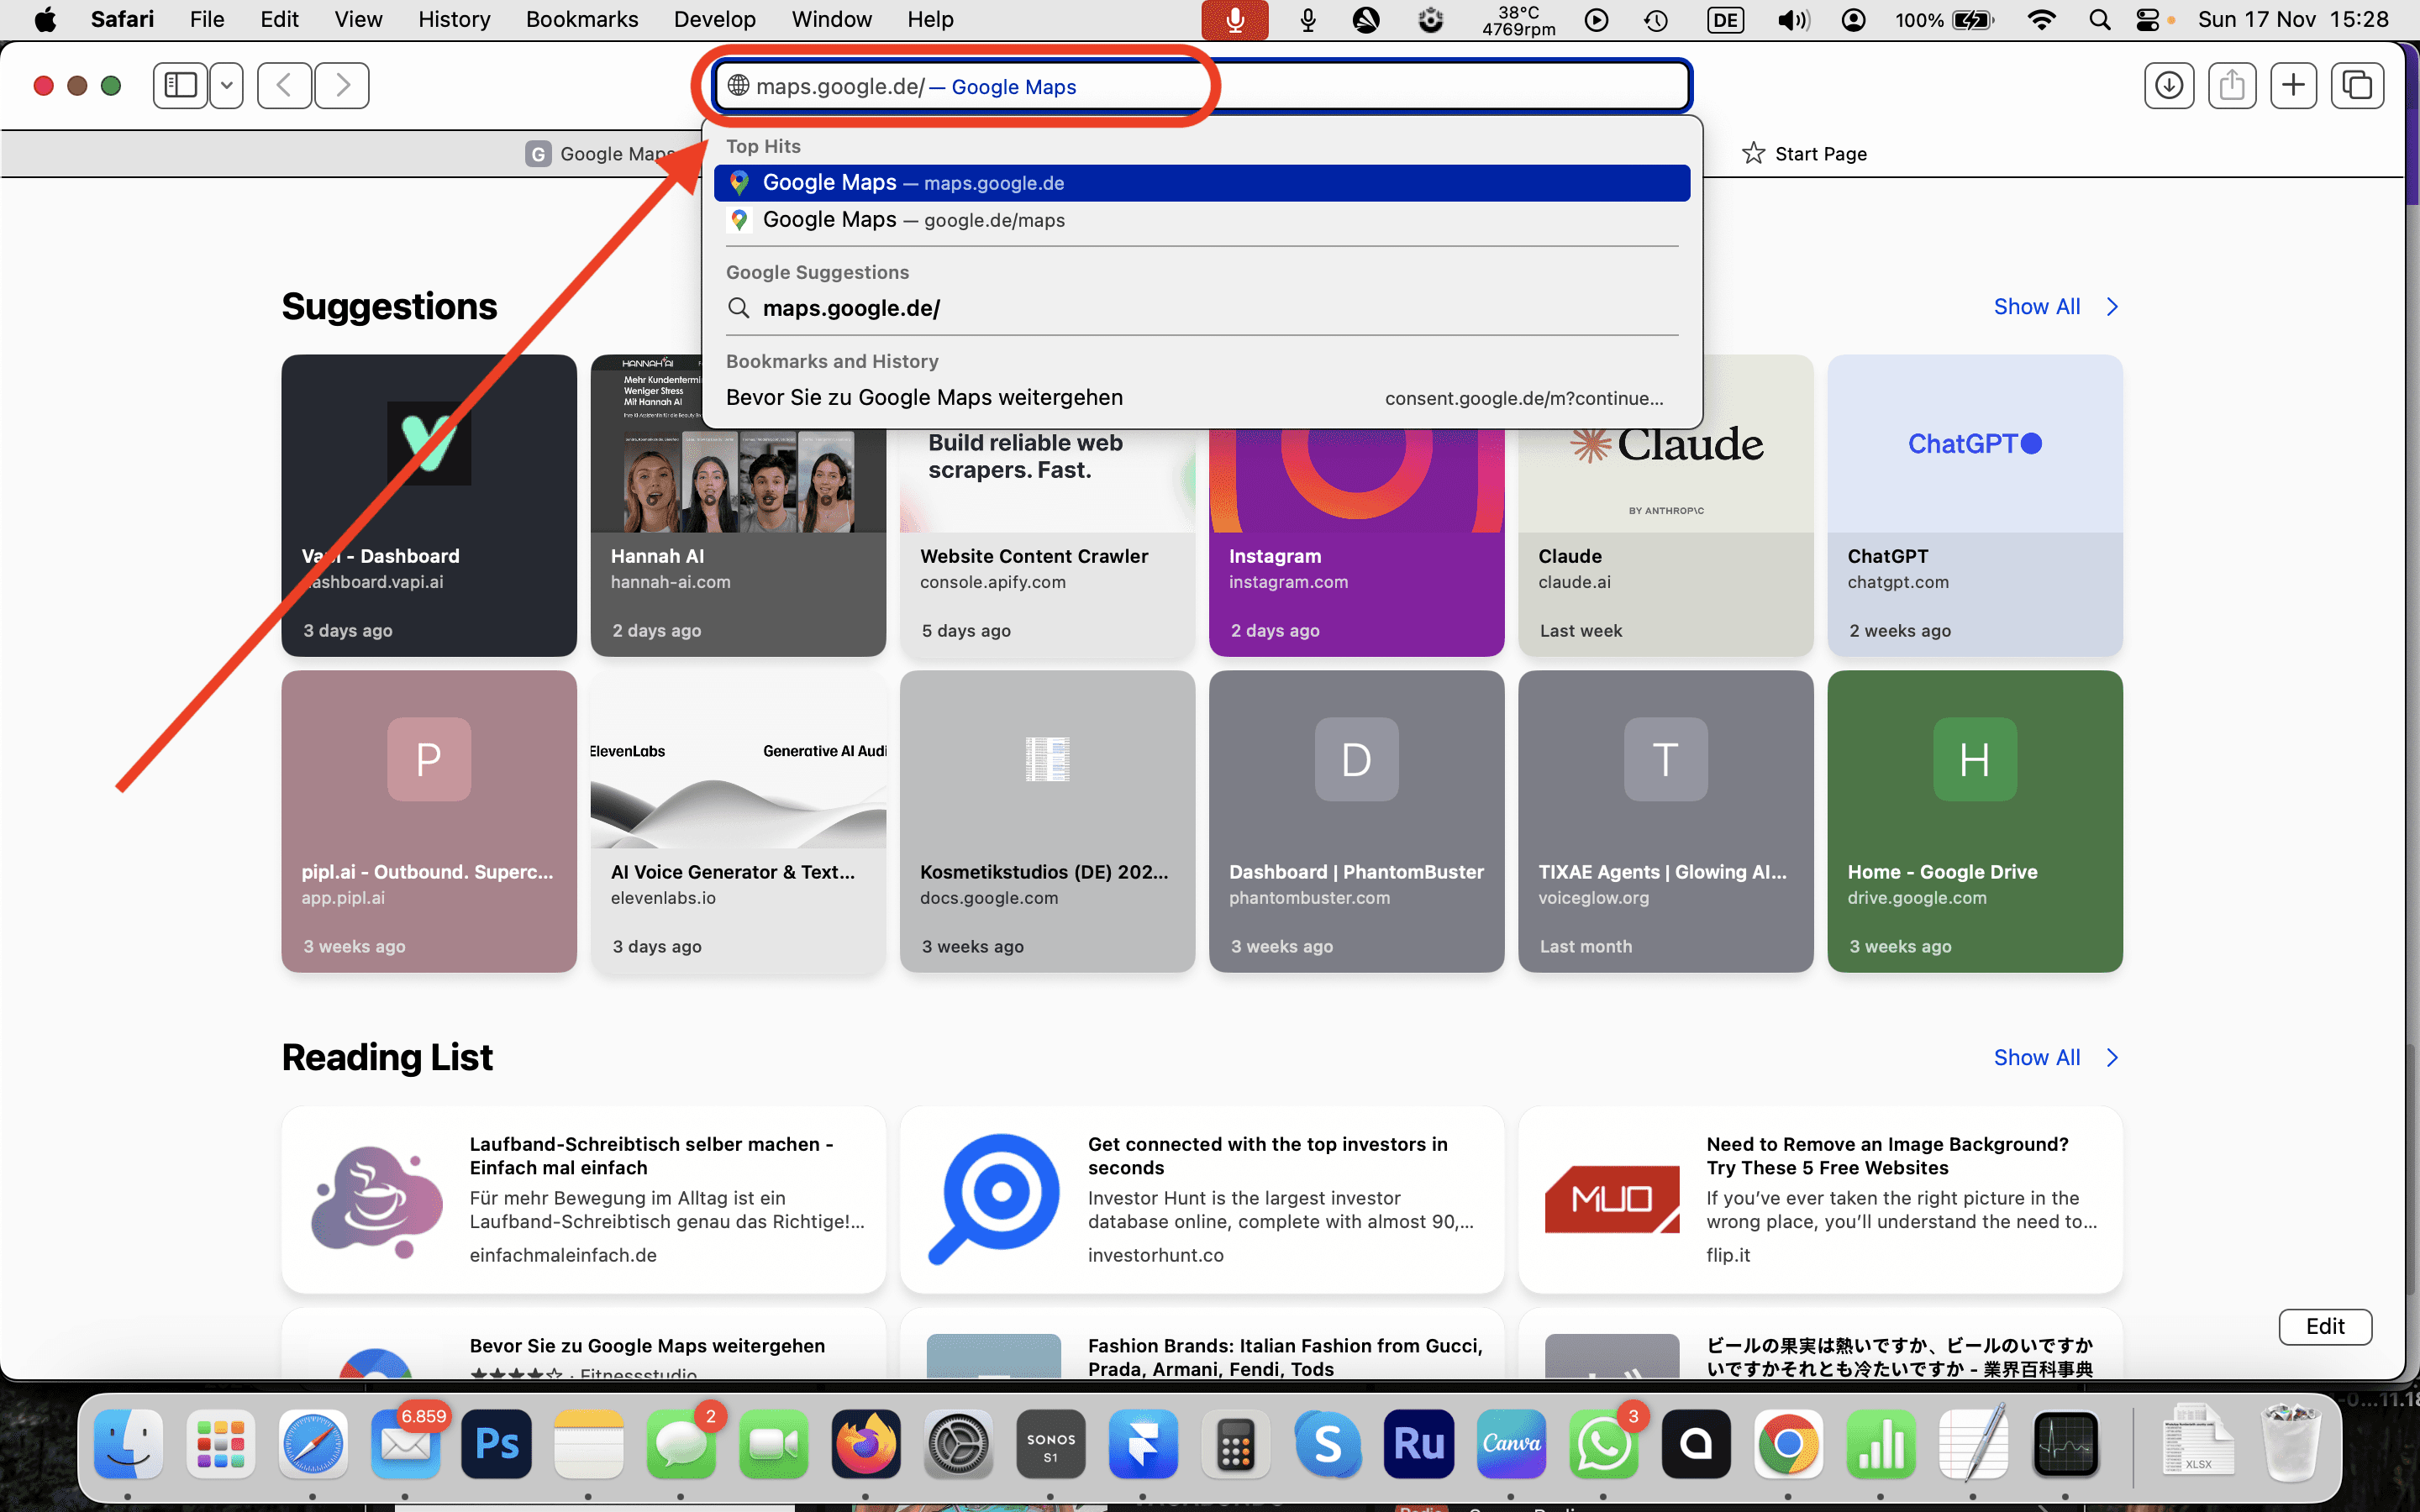Show the tab overview icon
2420x1512 pixels.
click(x=2357, y=86)
